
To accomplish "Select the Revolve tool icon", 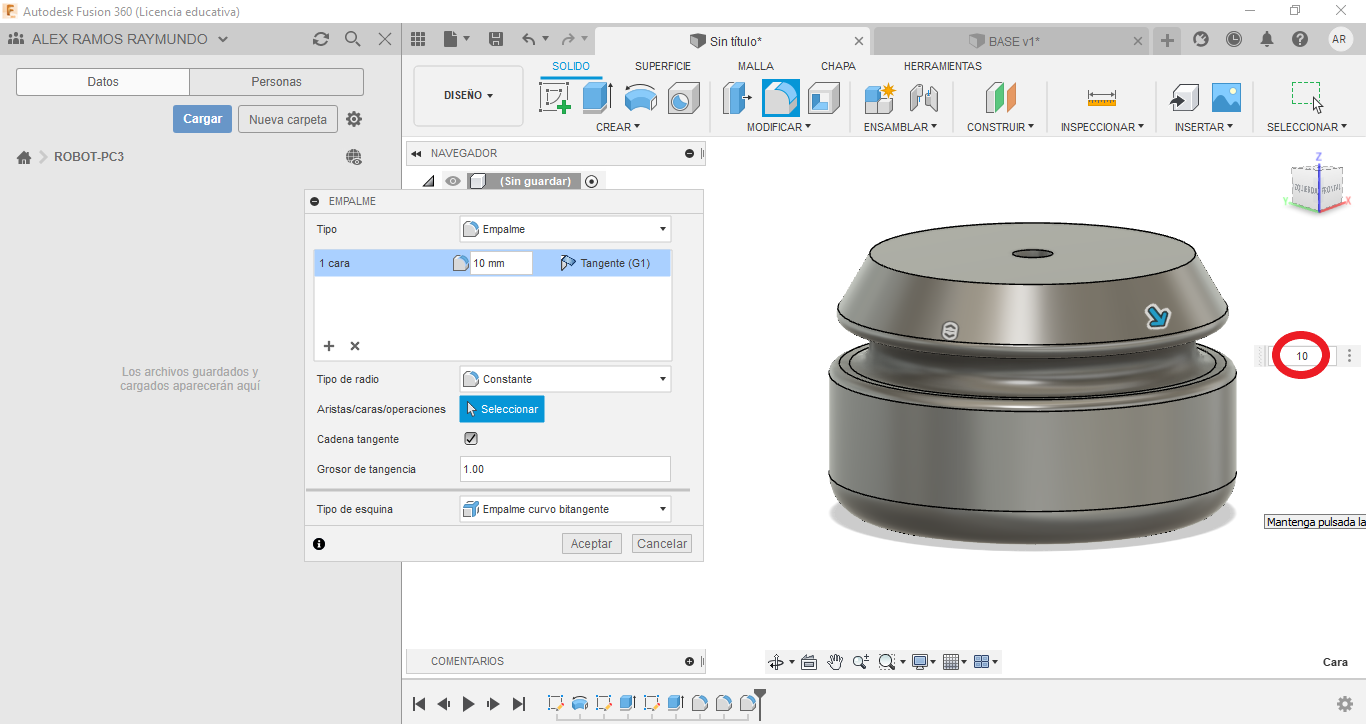I will [640, 98].
